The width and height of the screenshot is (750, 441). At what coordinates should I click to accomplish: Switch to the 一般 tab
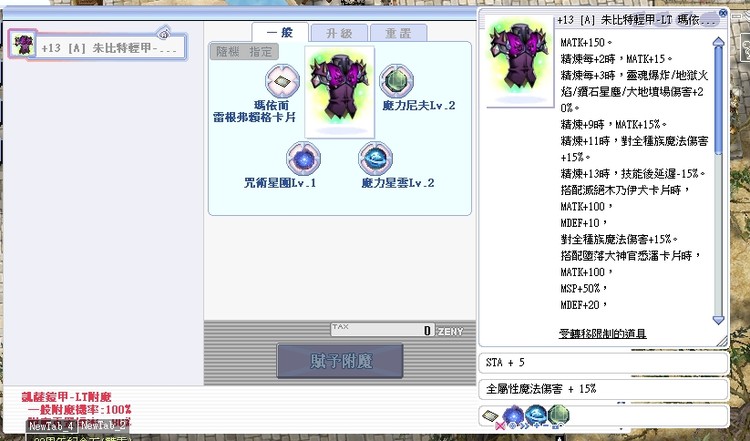(x=279, y=31)
